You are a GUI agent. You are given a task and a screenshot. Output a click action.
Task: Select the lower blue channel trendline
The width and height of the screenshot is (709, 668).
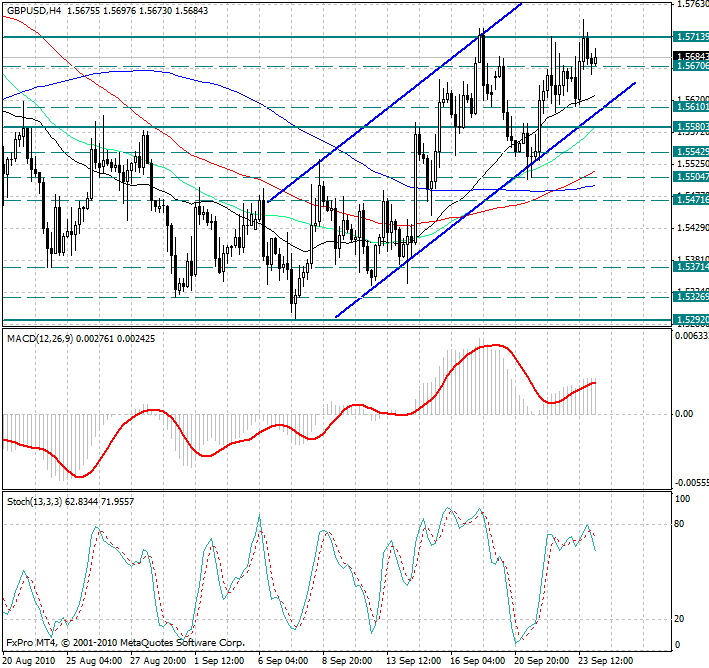tap(486, 200)
